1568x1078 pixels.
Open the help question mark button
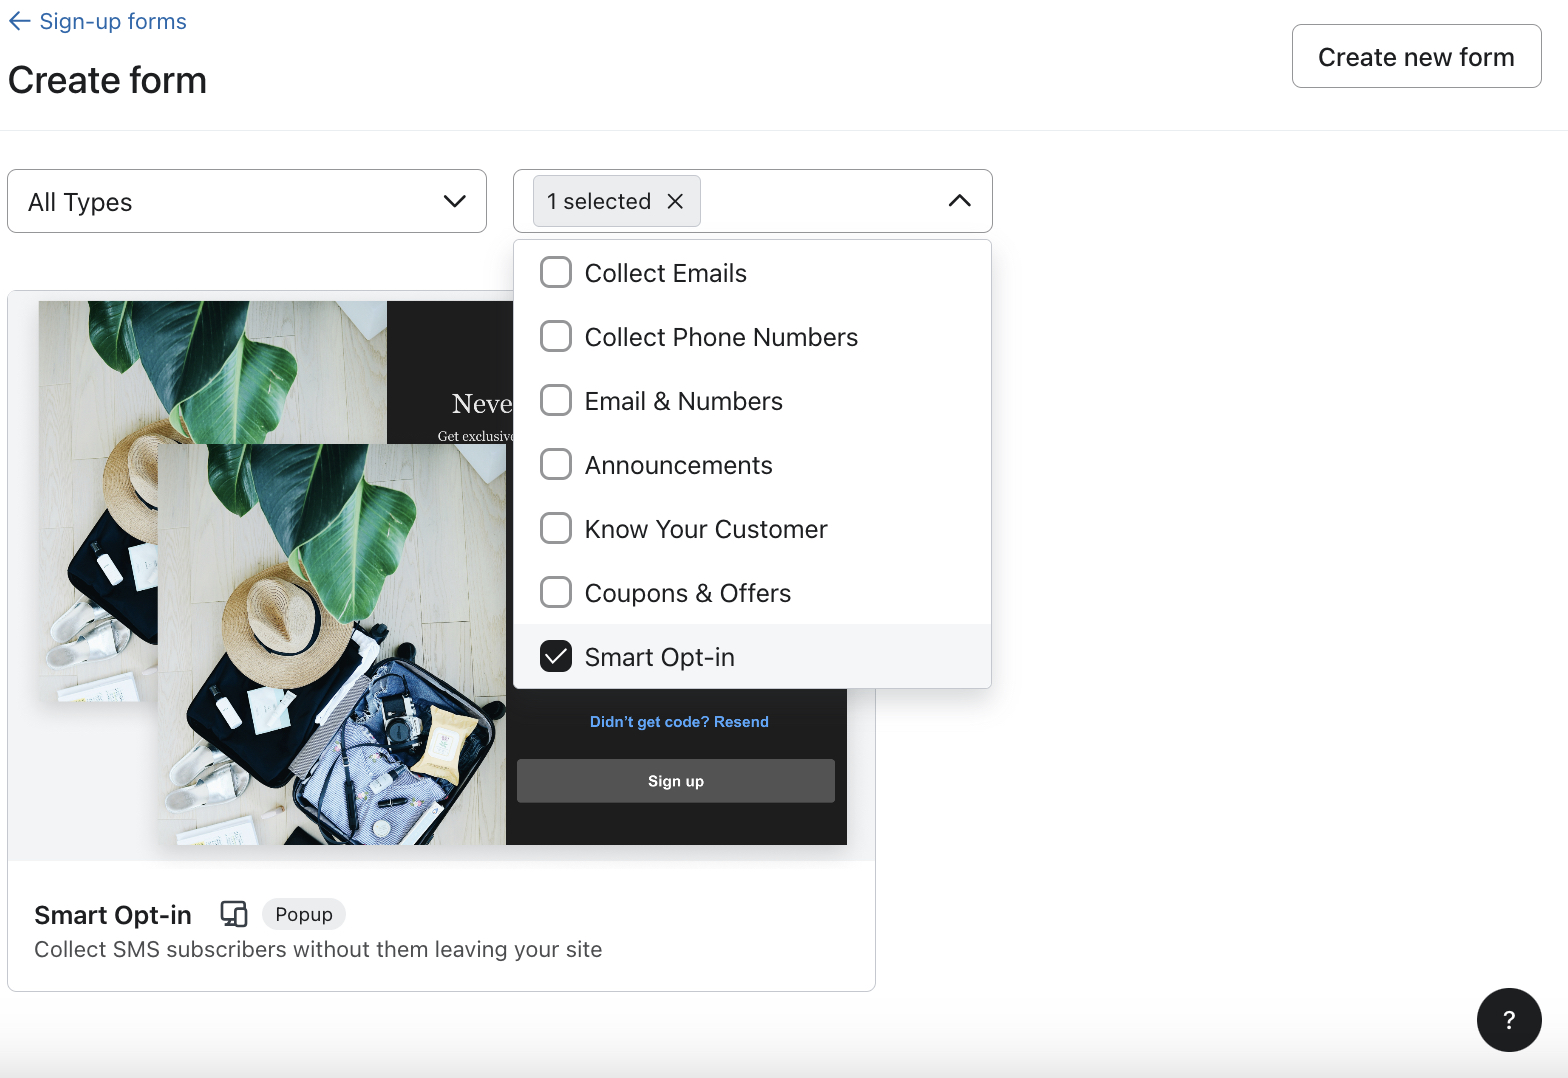(x=1508, y=1019)
